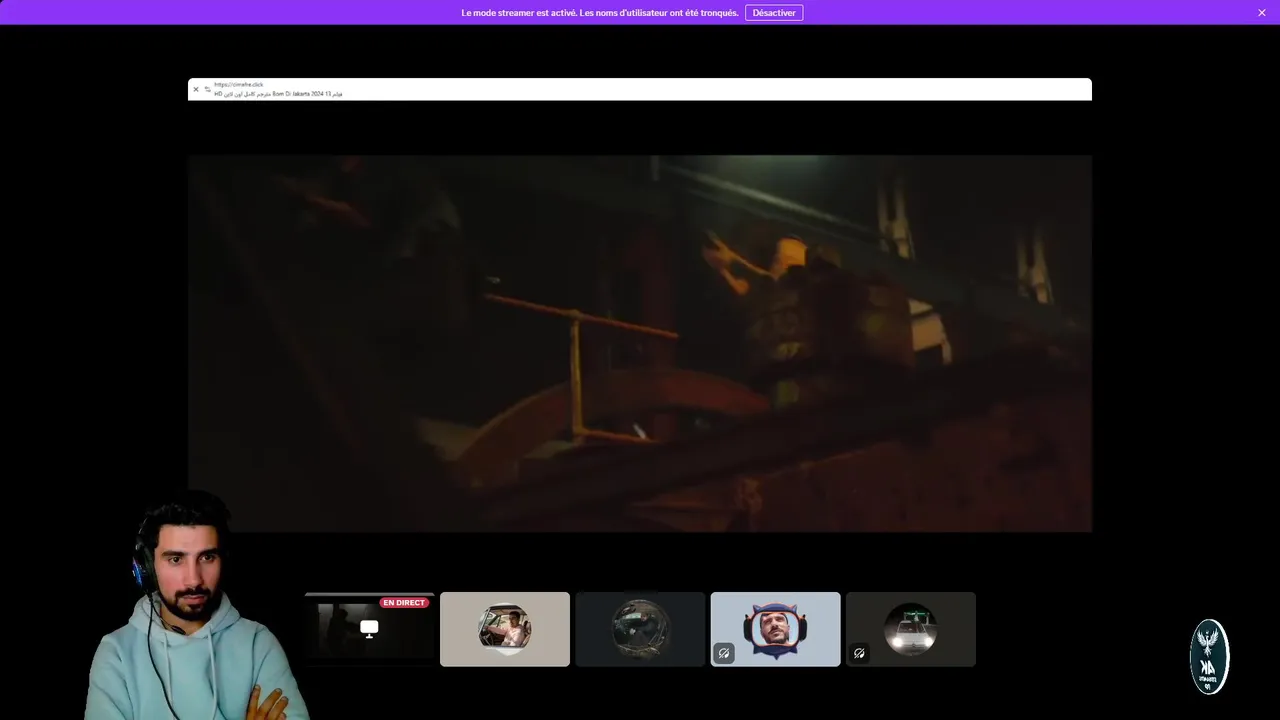The width and height of the screenshot is (1280, 720).
Task: Click the Désactiver streamer mode button
Action: pyautogui.click(x=774, y=13)
